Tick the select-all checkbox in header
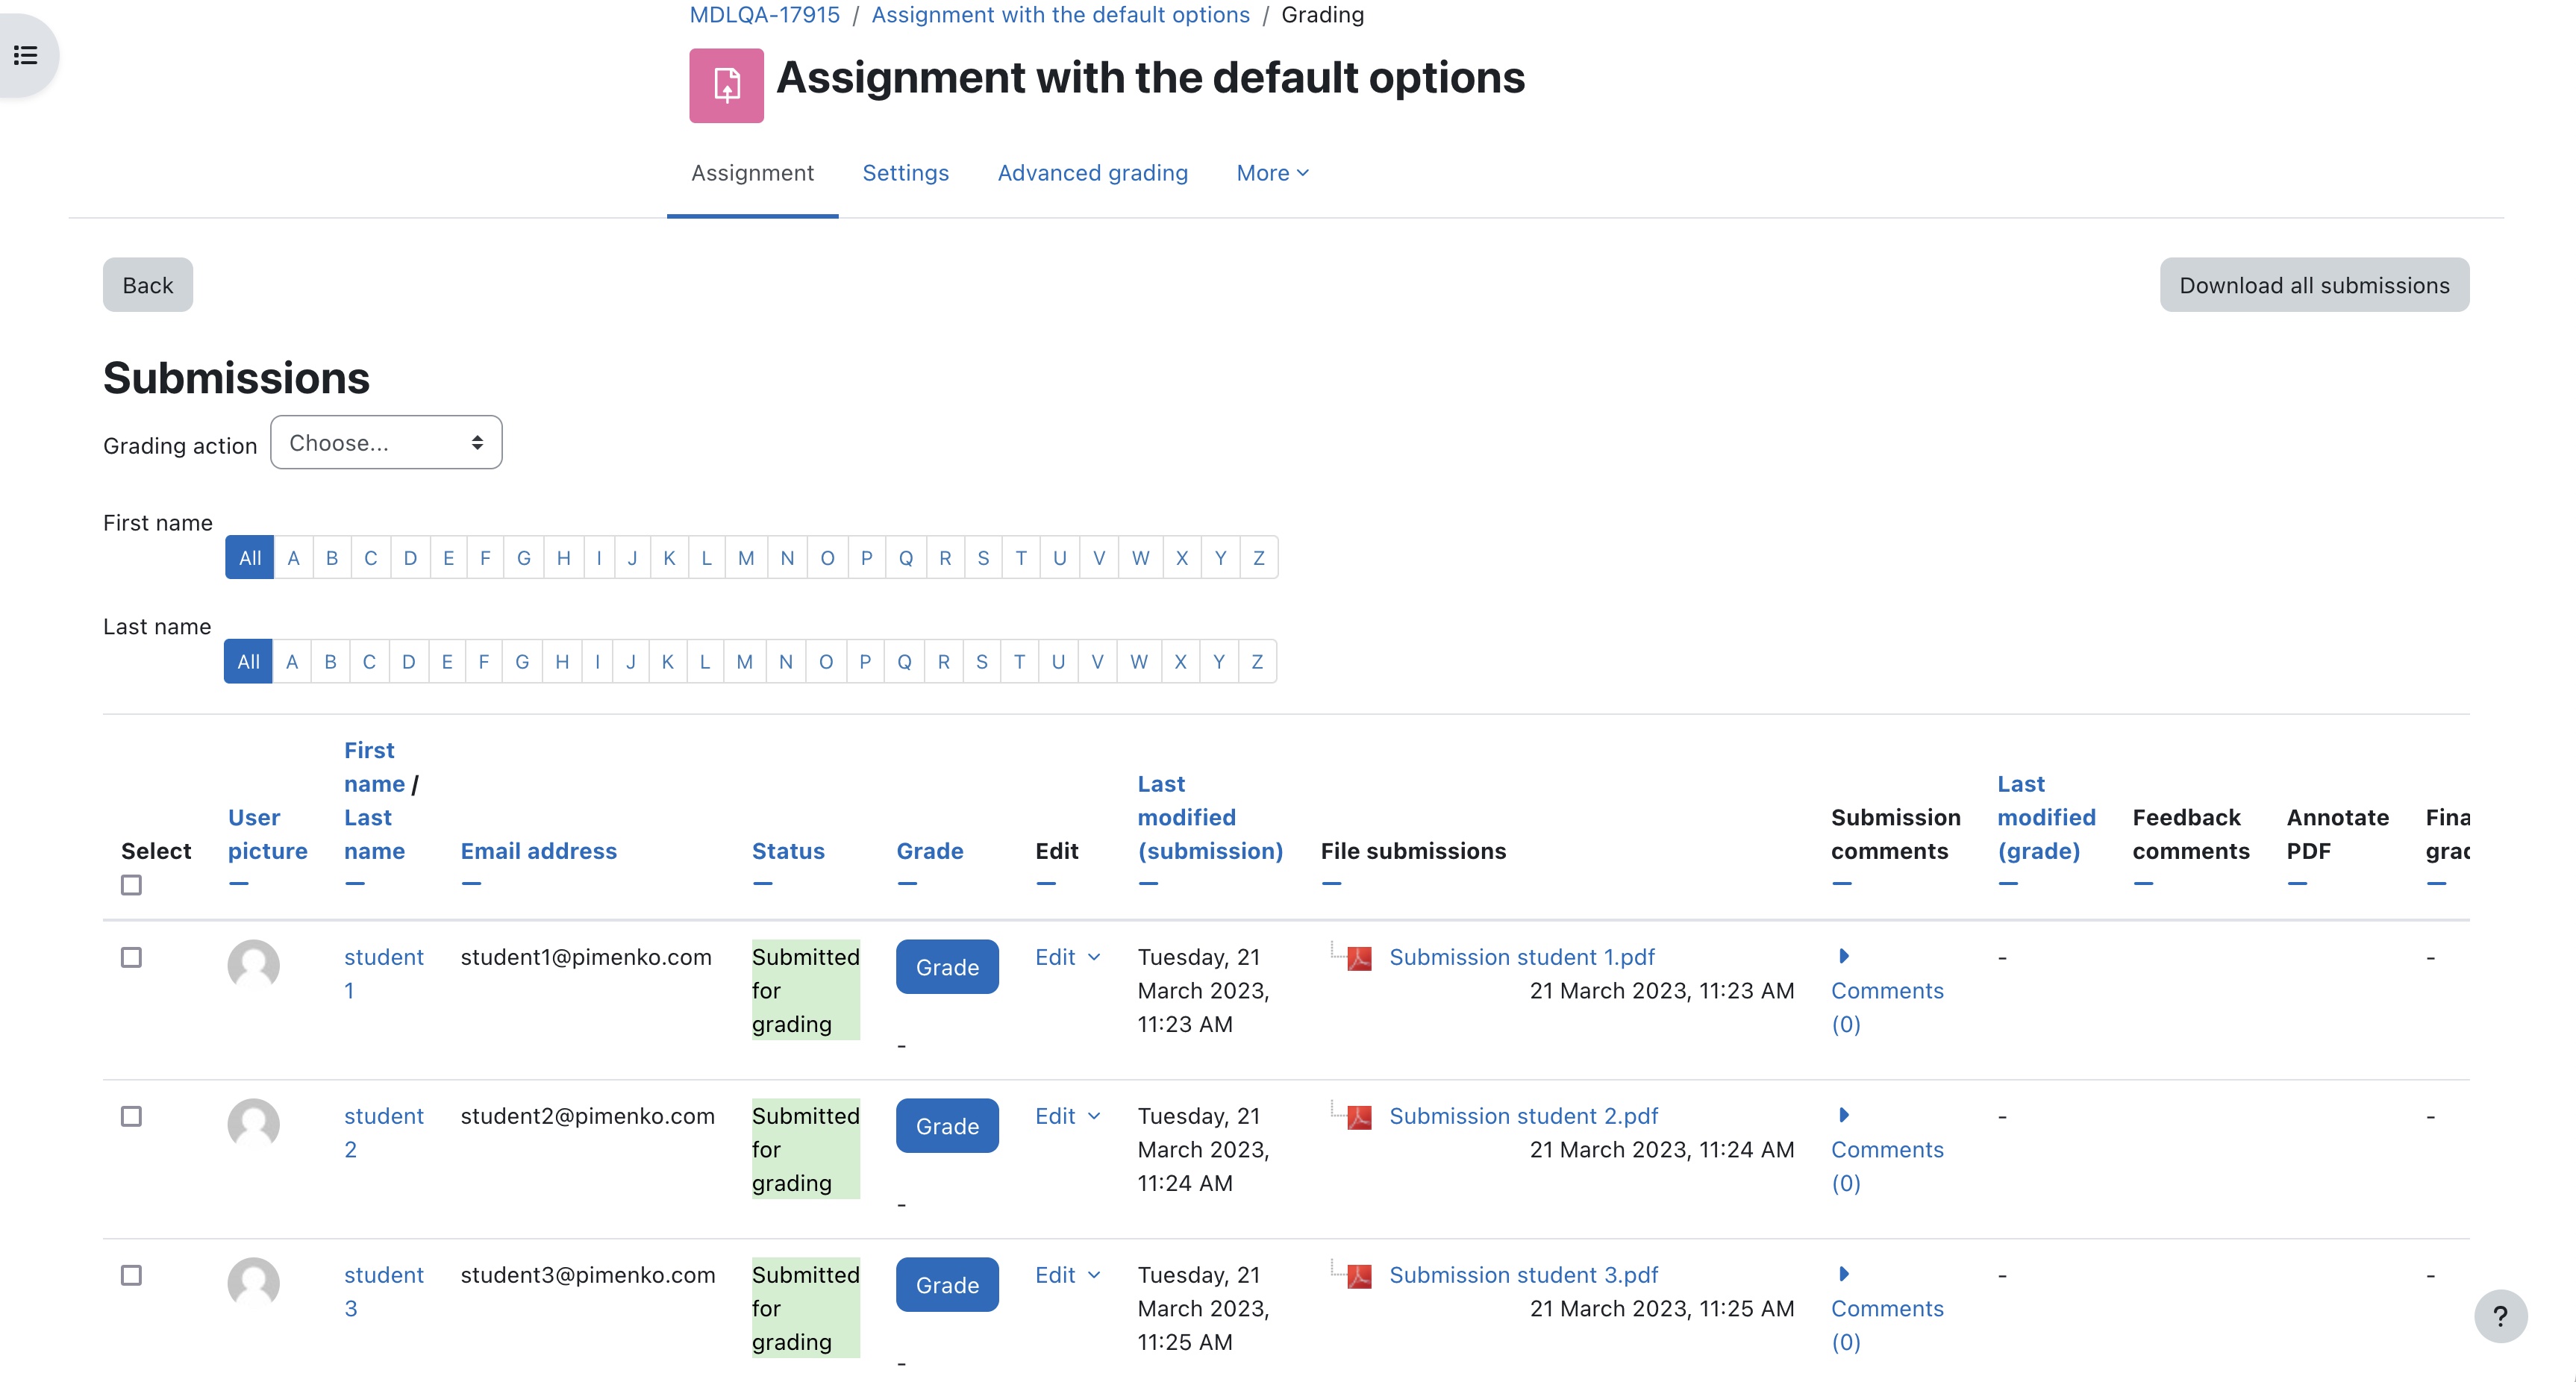 coord(131,885)
